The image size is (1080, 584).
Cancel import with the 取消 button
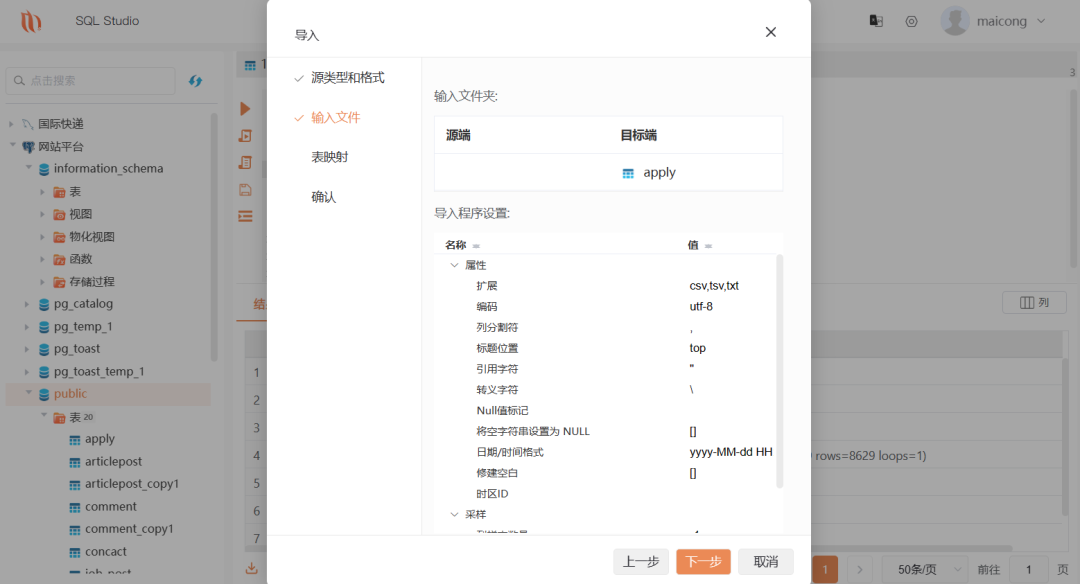coord(766,561)
